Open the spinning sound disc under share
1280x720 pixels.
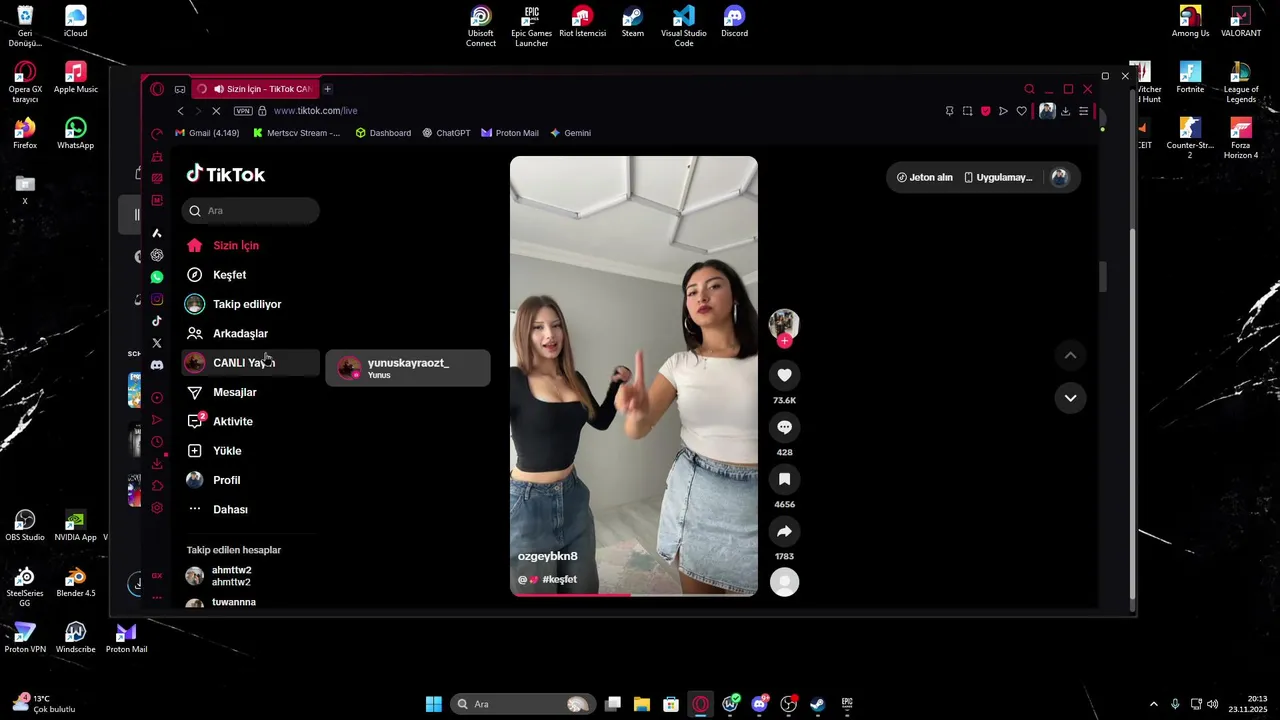[x=784, y=582]
